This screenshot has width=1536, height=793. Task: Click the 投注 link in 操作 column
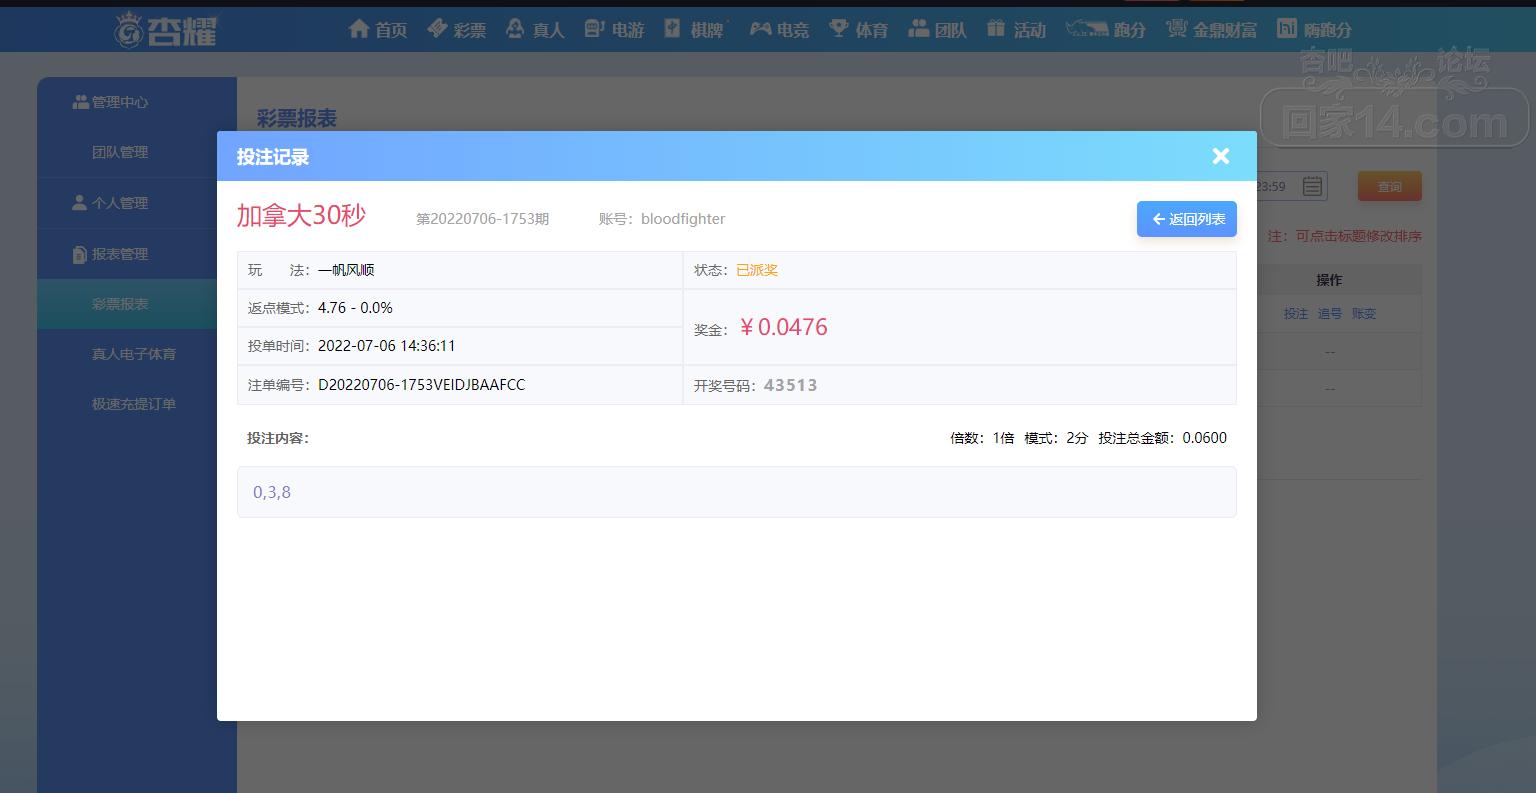[1296, 313]
